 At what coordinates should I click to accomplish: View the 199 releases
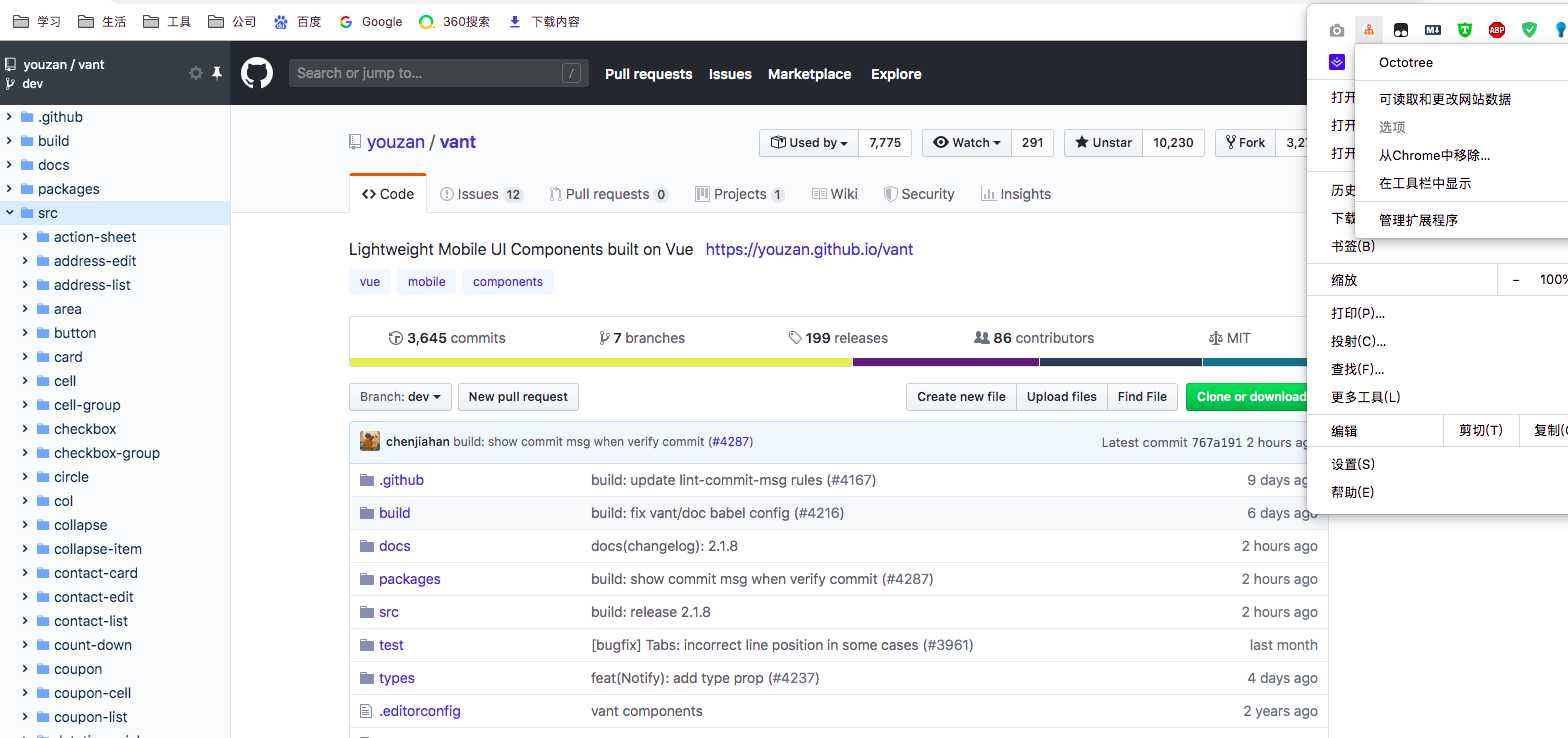pyautogui.click(x=838, y=338)
